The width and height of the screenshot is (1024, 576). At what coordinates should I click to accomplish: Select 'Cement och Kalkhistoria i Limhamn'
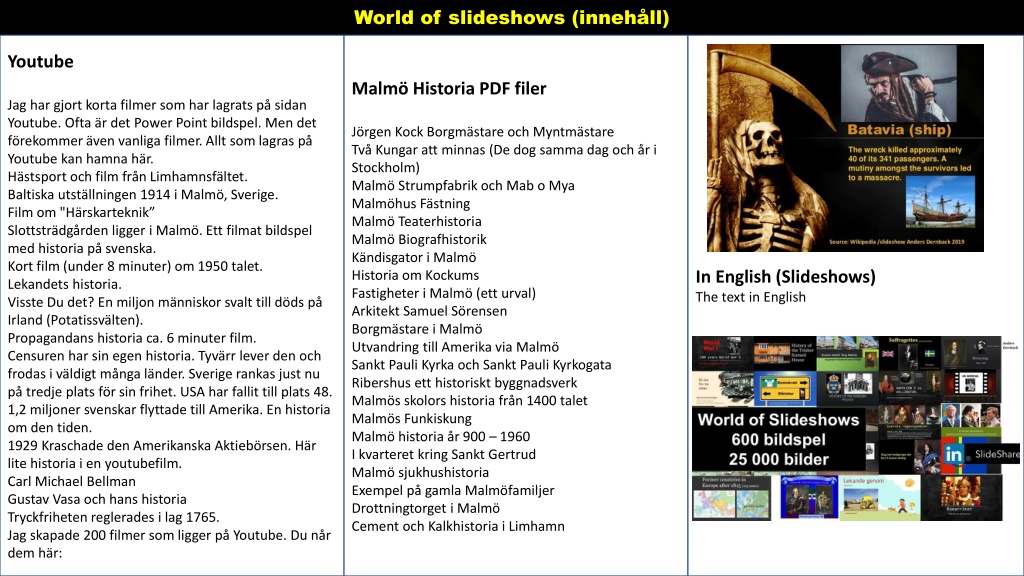458,526
